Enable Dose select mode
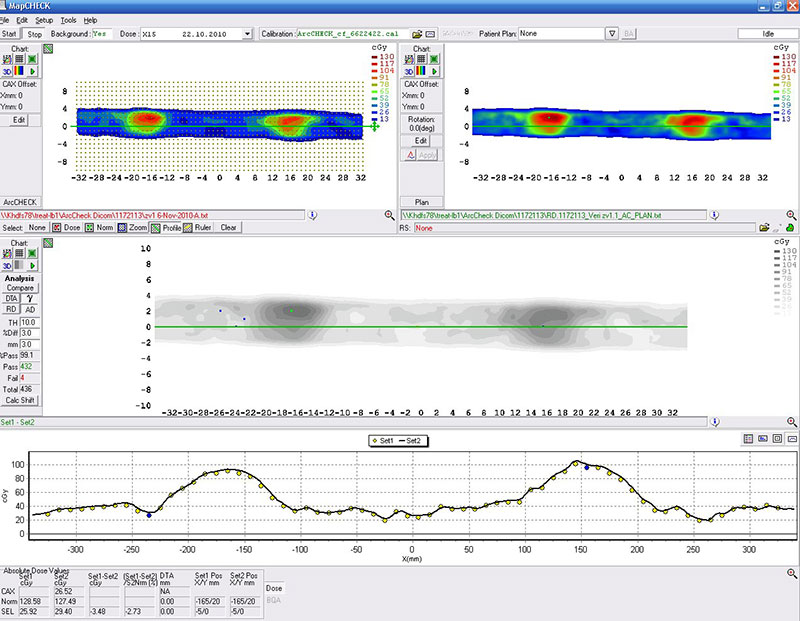Screen dimensions: 800x621 [x=67, y=228]
